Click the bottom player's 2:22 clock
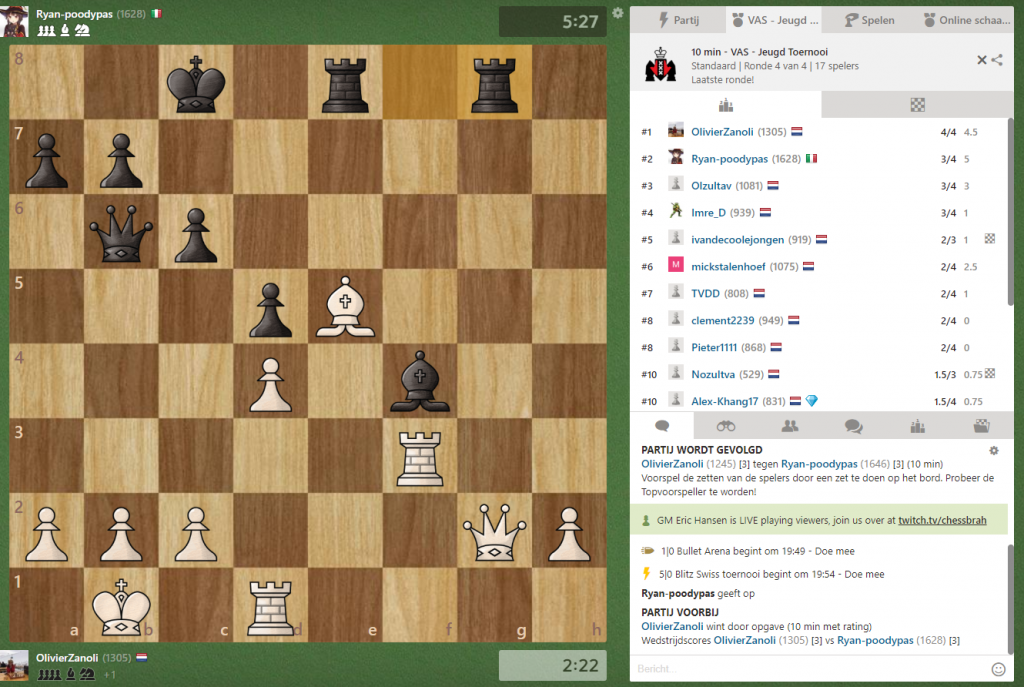This screenshot has width=1024, height=687. 552,665
